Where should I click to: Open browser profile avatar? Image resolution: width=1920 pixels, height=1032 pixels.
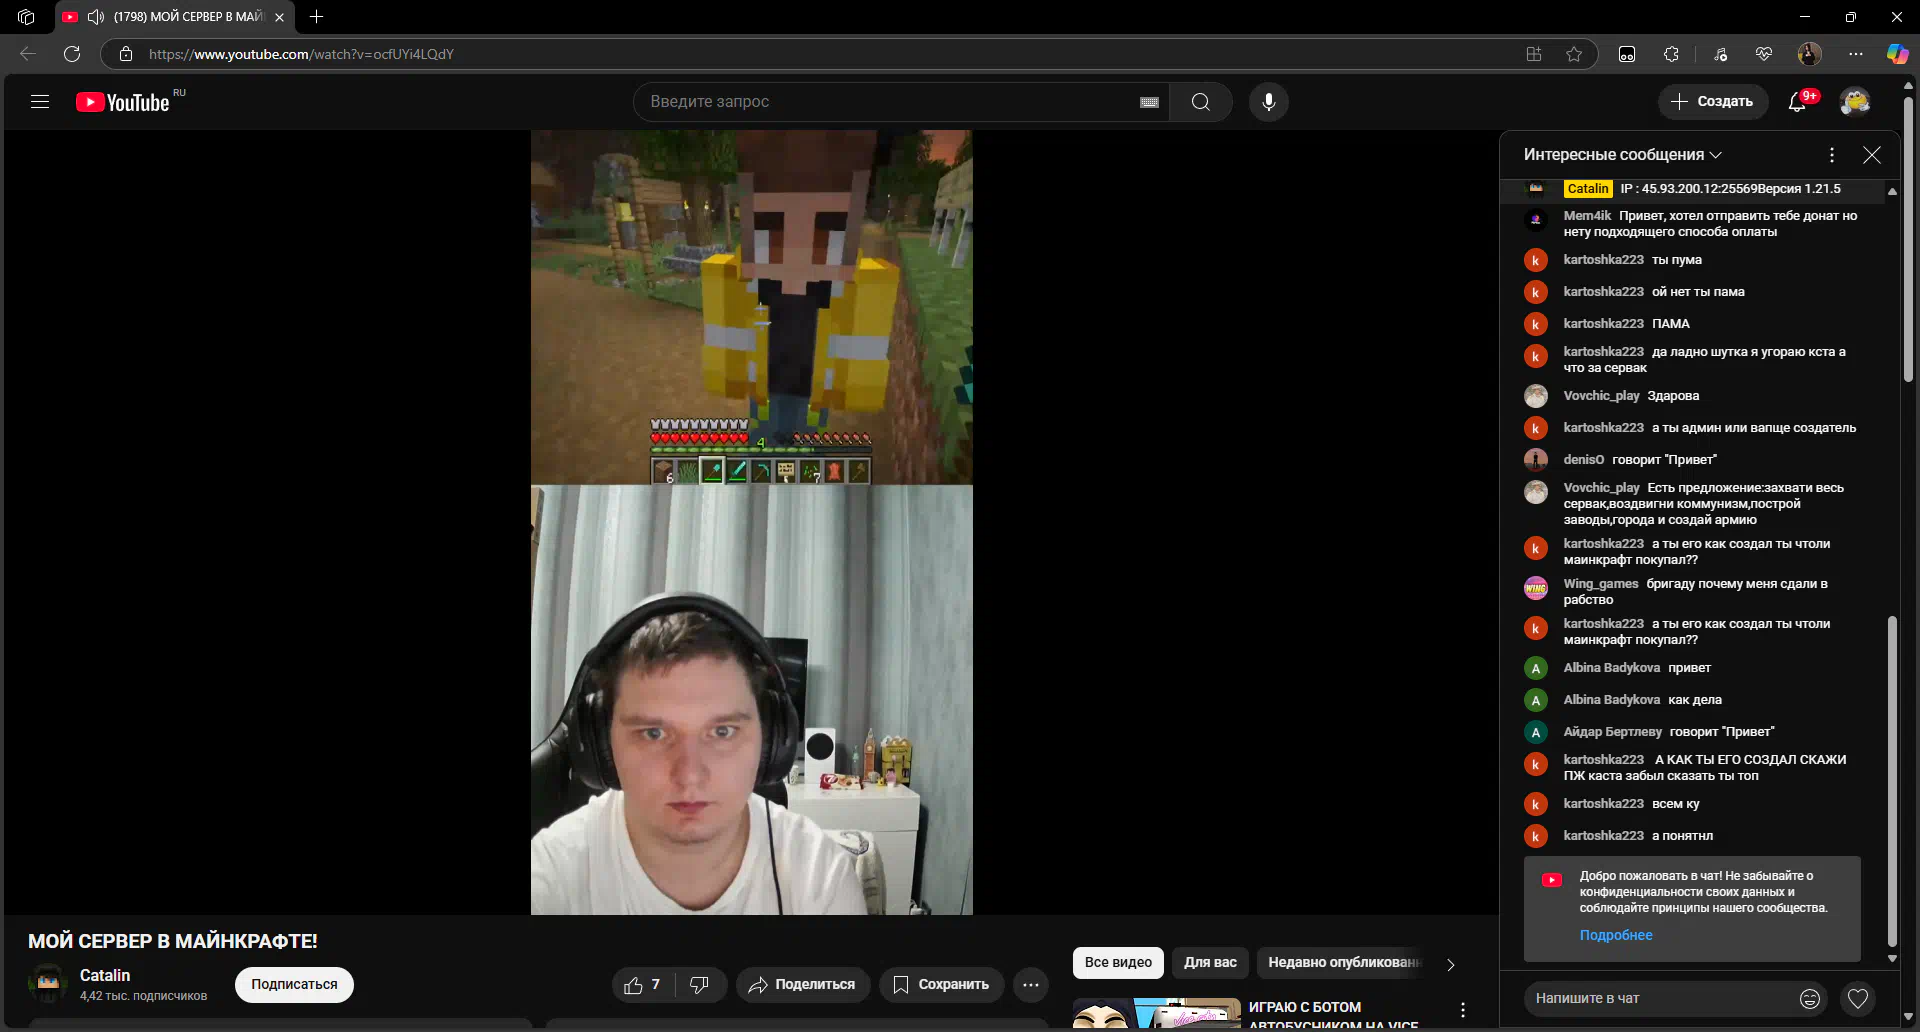(x=1809, y=54)
